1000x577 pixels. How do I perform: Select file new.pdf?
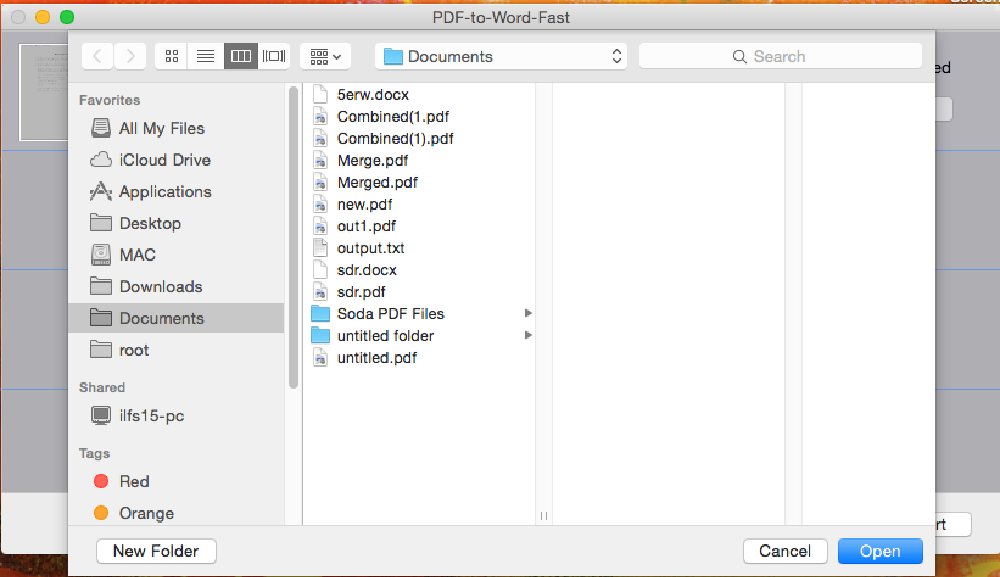tap(421, 205)
